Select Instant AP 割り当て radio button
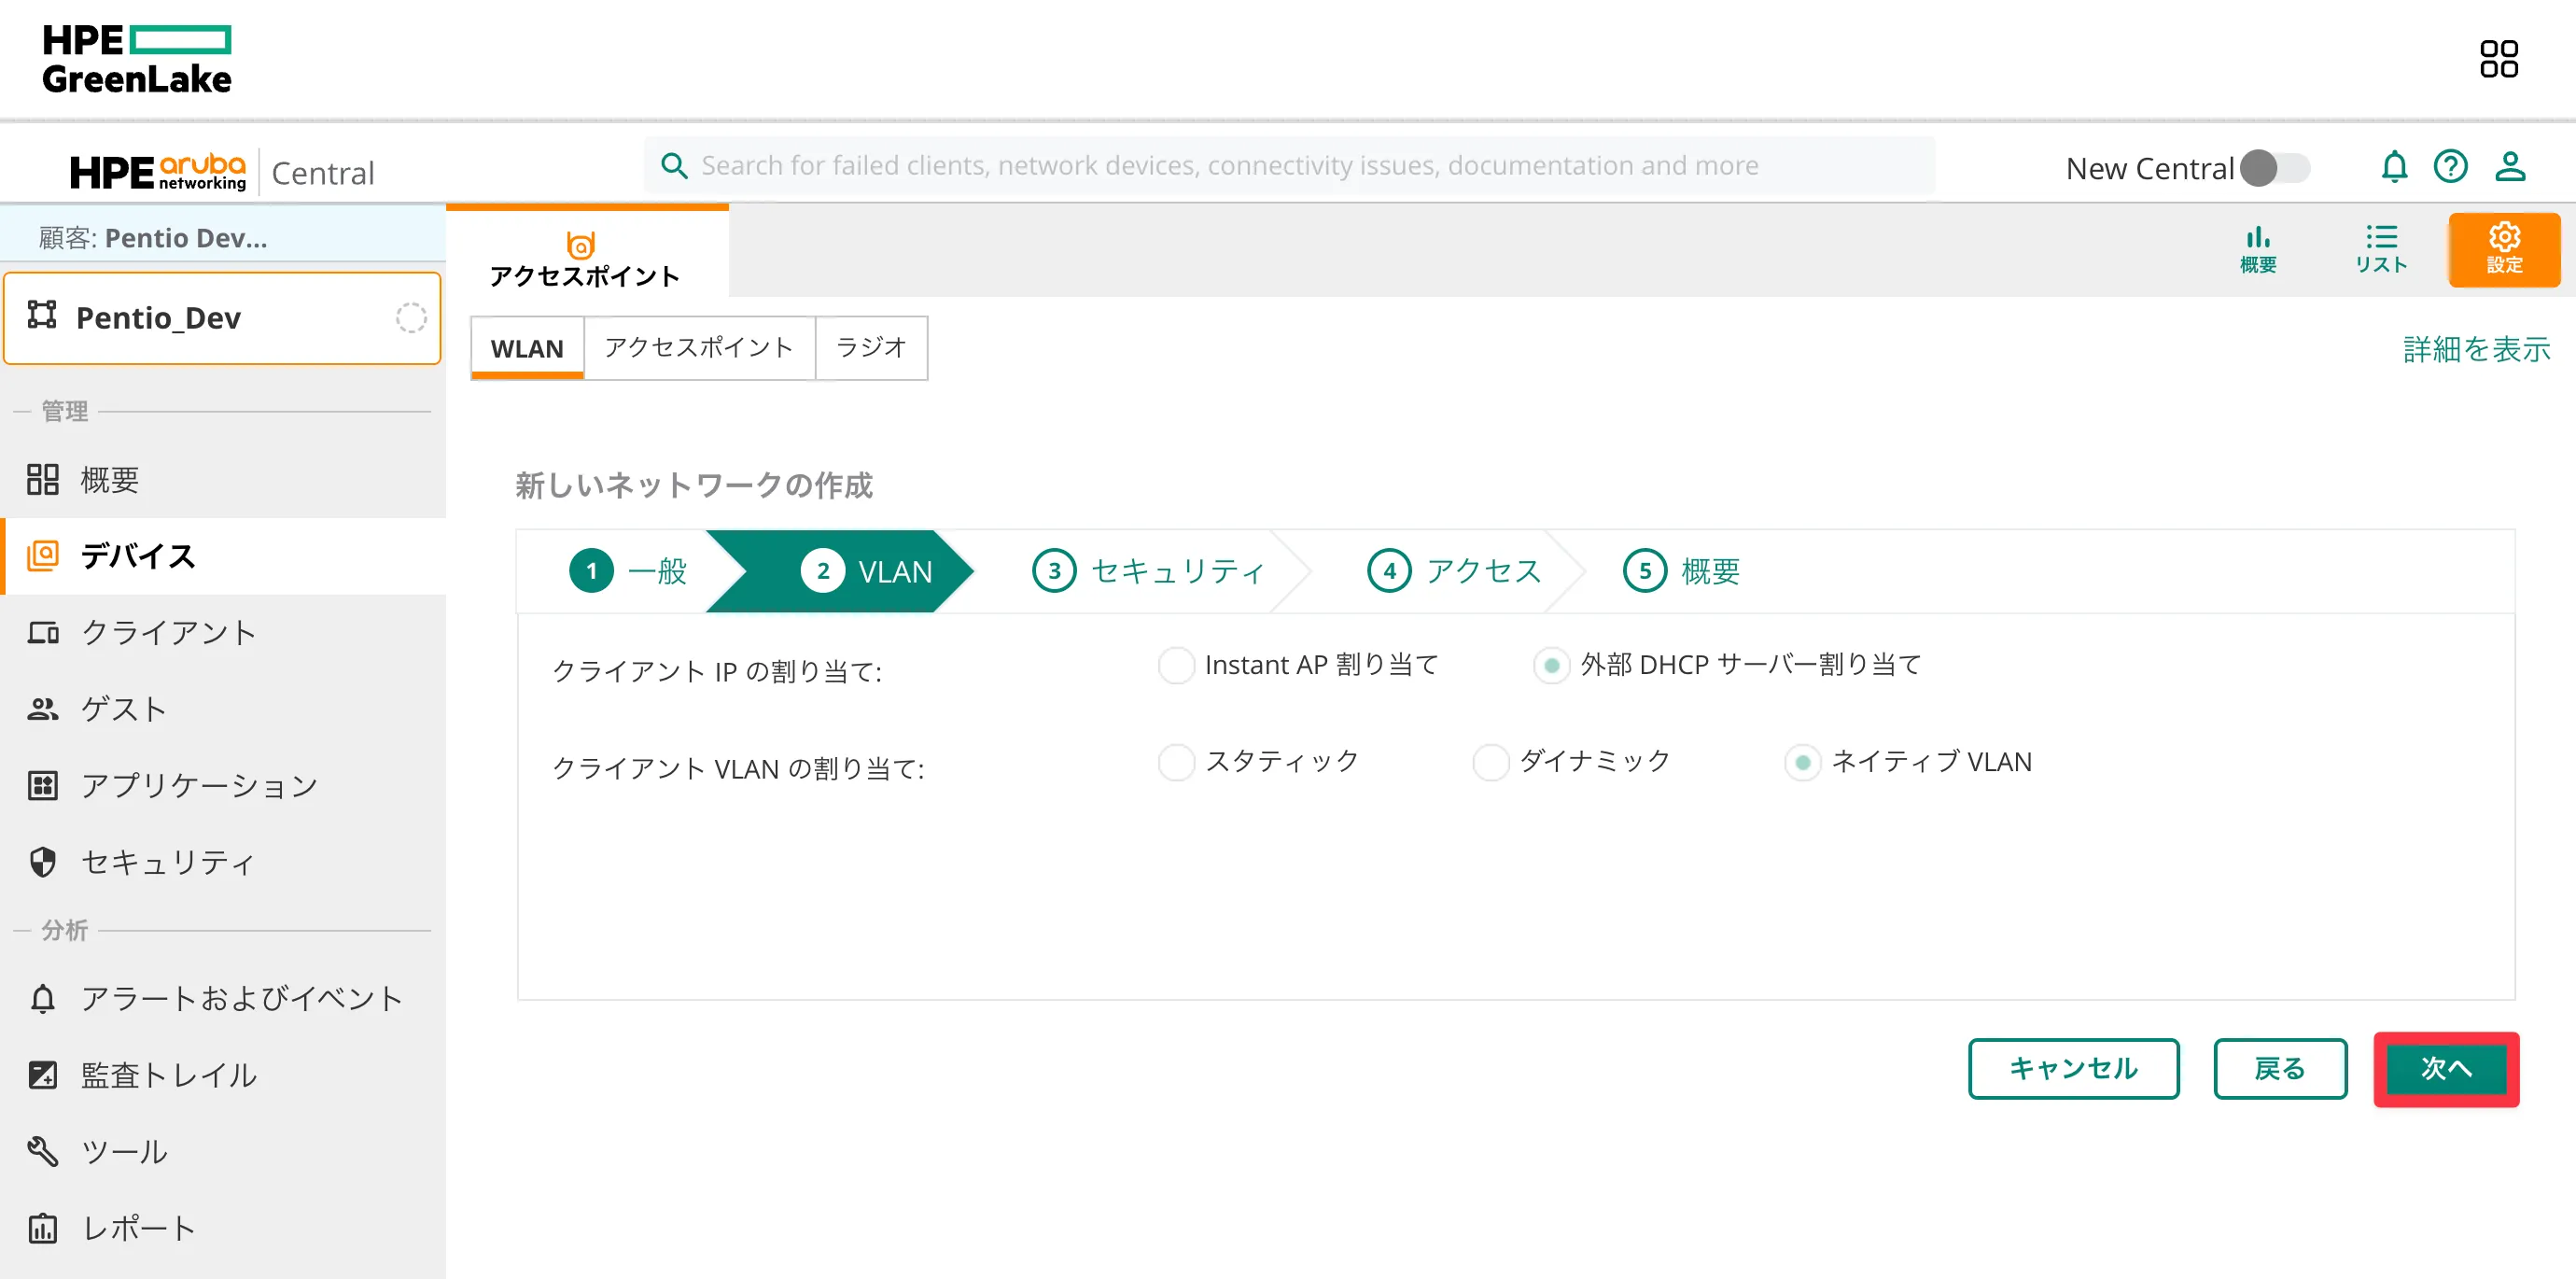2576x1279 pixels. [1176, 665]
